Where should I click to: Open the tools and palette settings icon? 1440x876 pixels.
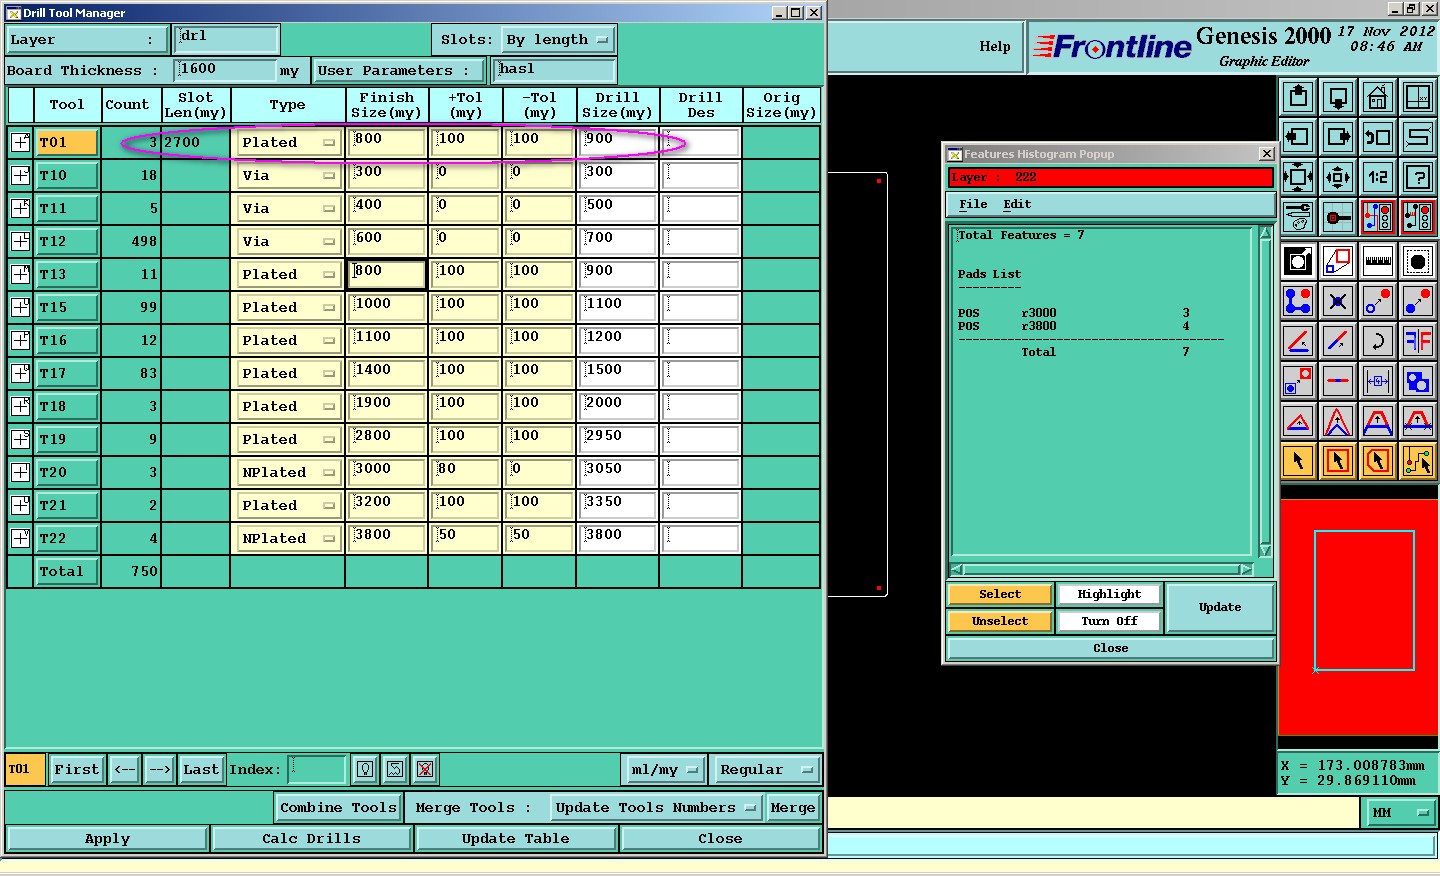tap(1298, 216)
